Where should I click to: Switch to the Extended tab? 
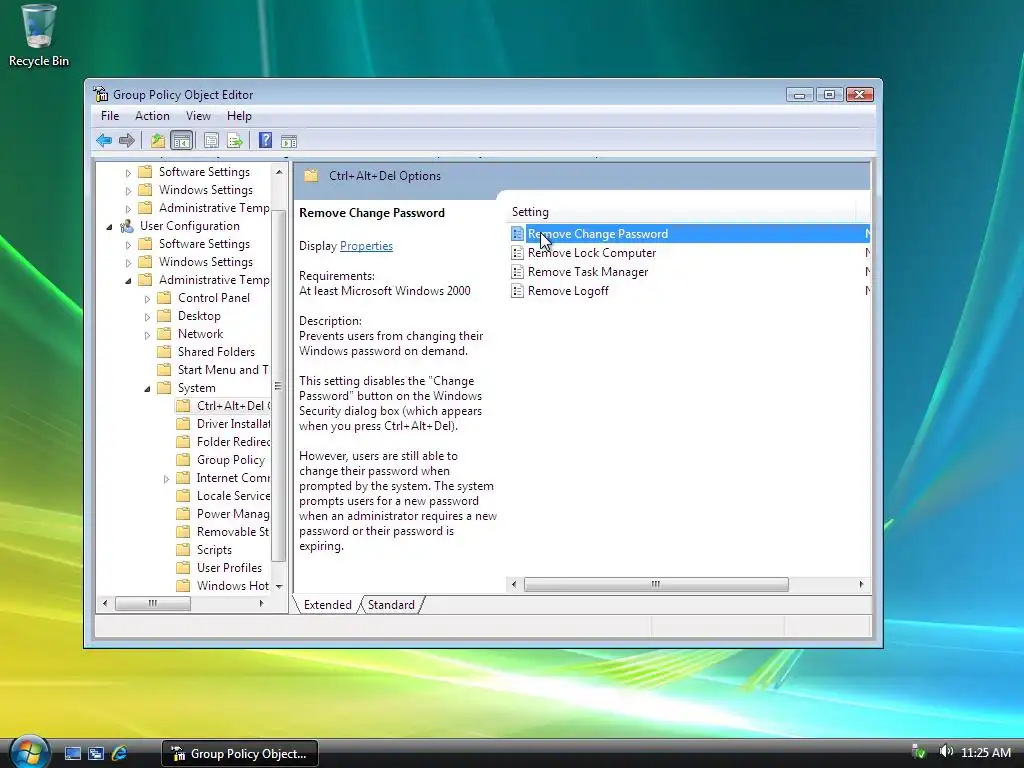(327, 605)
